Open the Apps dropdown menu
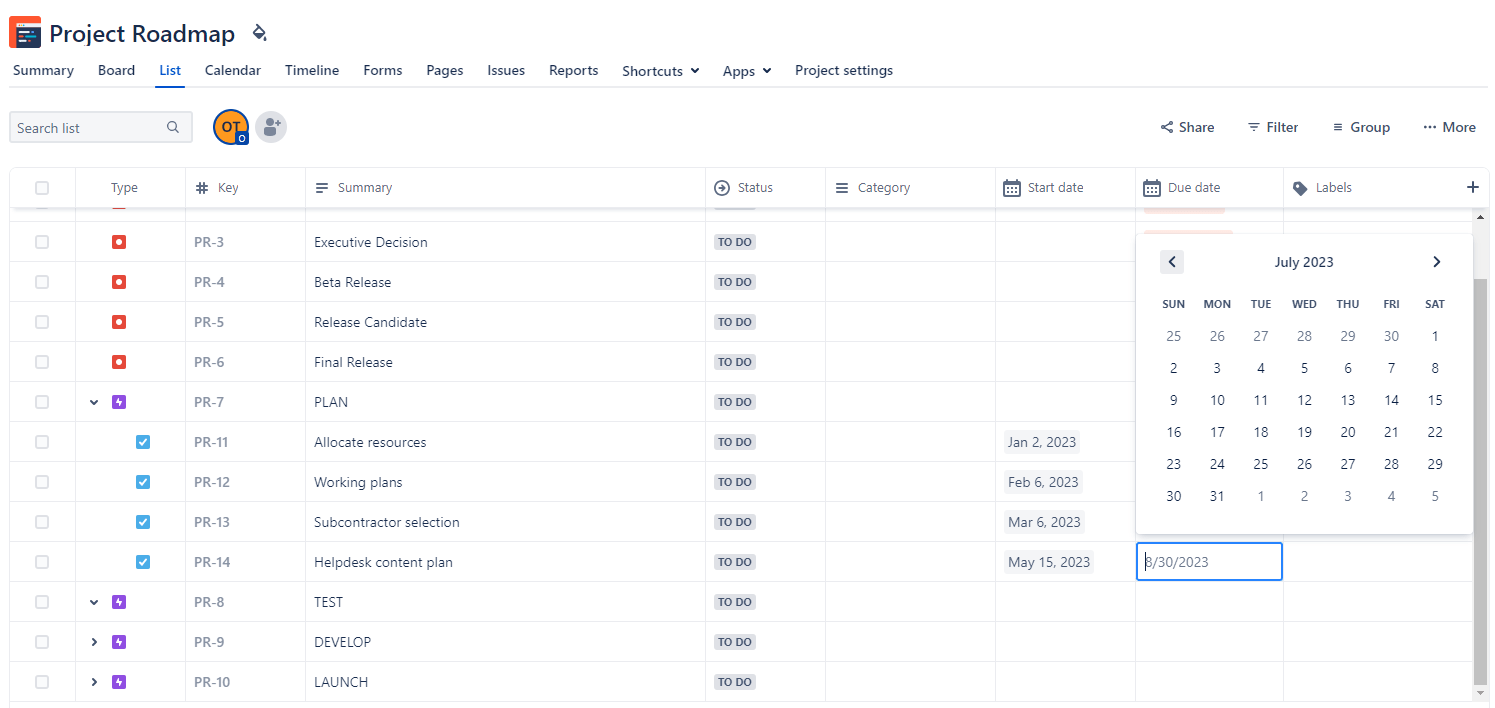This screenshot has height=708, width=1495. coord(746,70)
